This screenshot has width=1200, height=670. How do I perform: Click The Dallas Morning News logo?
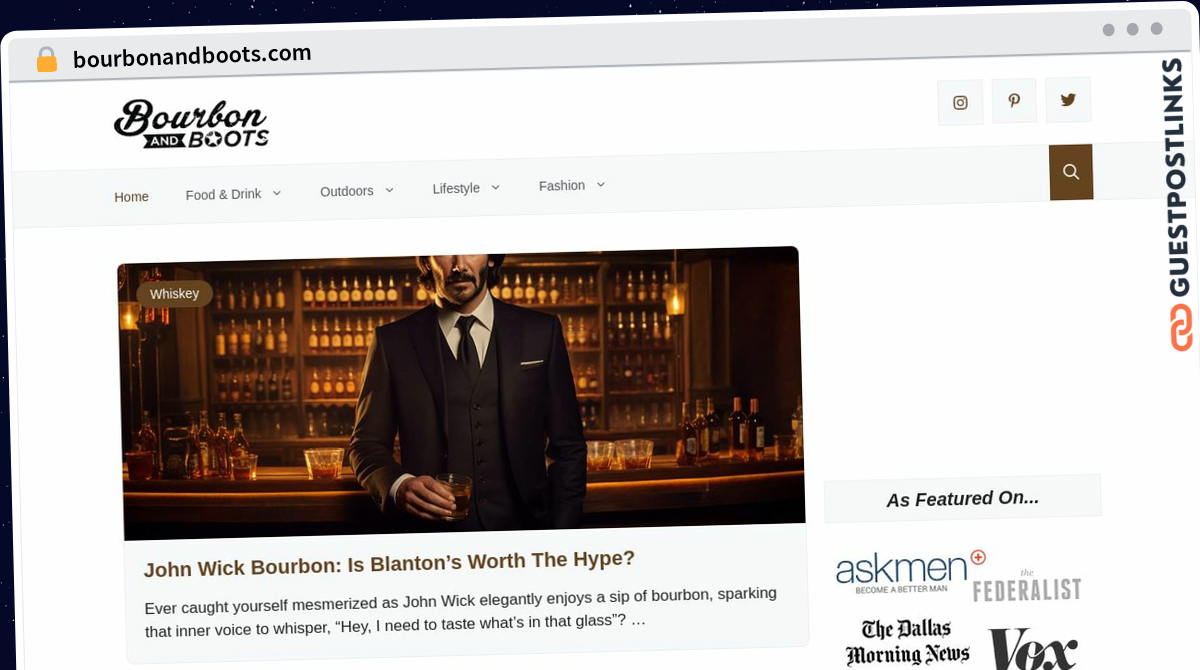point(908,642)
